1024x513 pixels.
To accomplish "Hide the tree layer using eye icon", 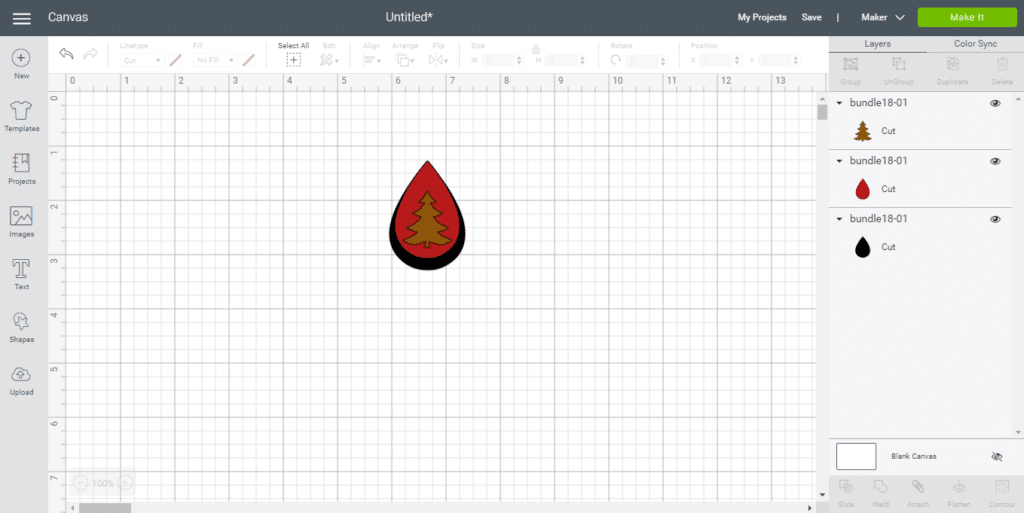I will [995, 103].
